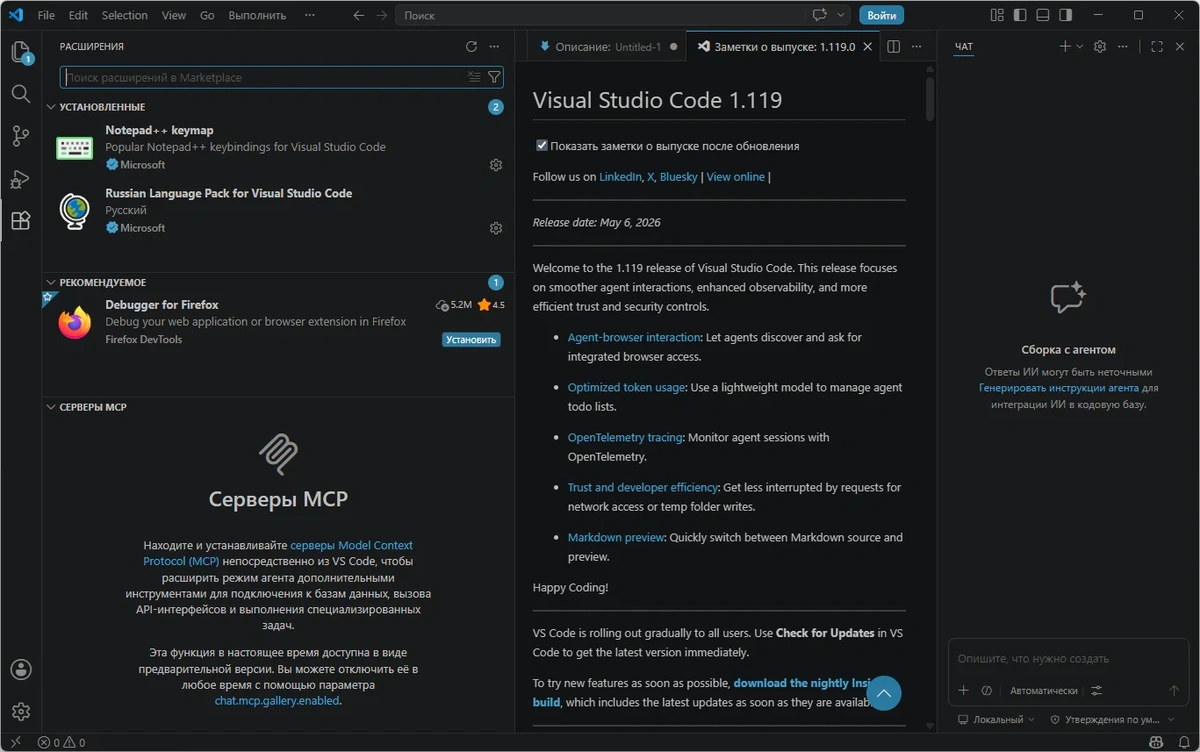Clear extensions search results icon
The width and height of the screenshot is (1200, 752).
(474, 77)
